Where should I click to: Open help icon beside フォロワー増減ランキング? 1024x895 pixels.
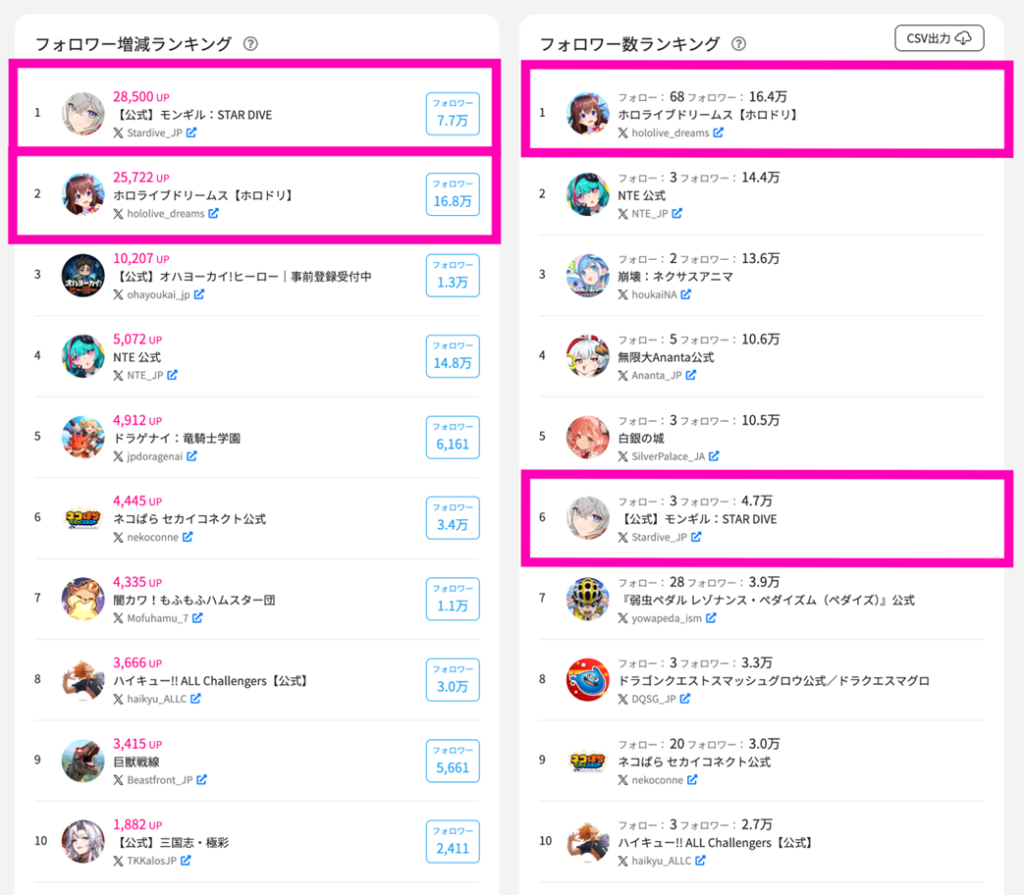pyautogui.click(x=250, y=44)
